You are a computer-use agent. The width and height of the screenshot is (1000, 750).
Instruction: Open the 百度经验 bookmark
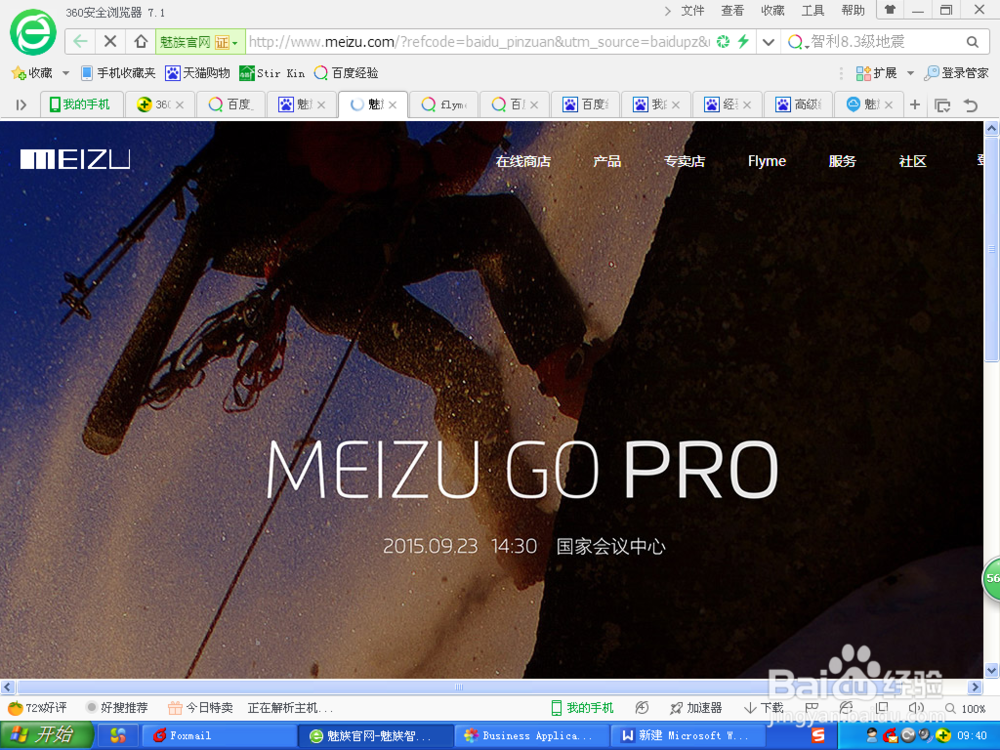[x=346, y=73]
